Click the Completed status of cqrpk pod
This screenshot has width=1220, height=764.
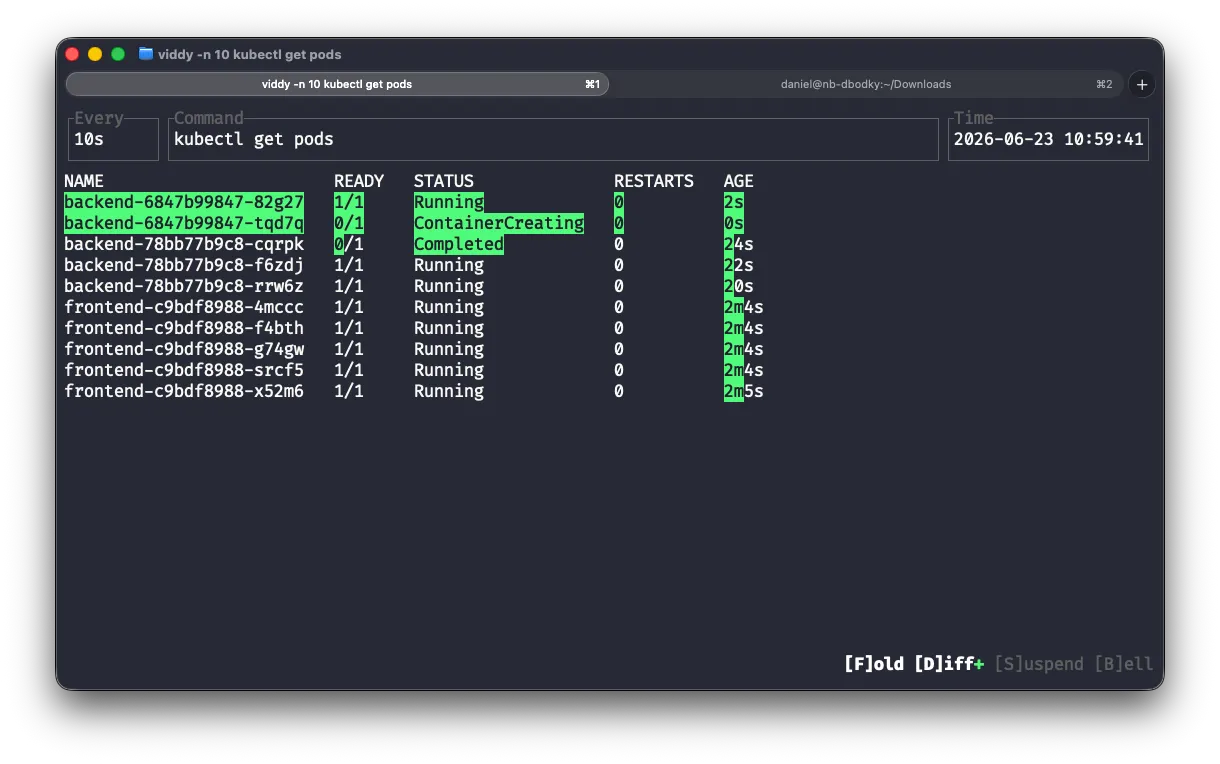[459, 244]
